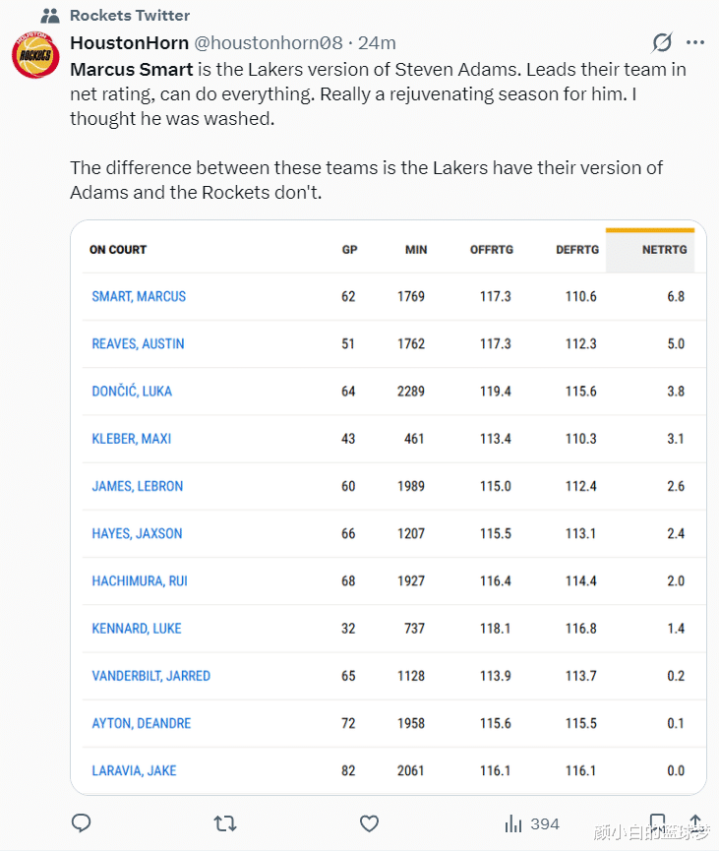
Task: Click the Grok icon beside the timestamp
Action: click(661, 43)
